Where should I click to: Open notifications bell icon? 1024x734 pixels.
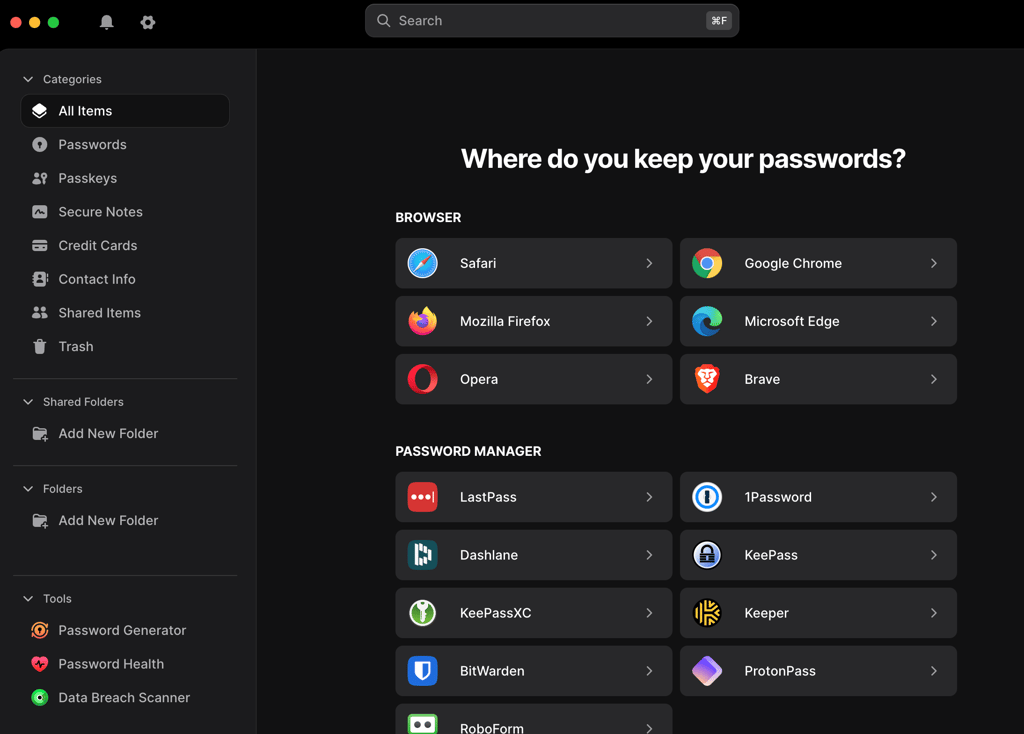(106, 22)
